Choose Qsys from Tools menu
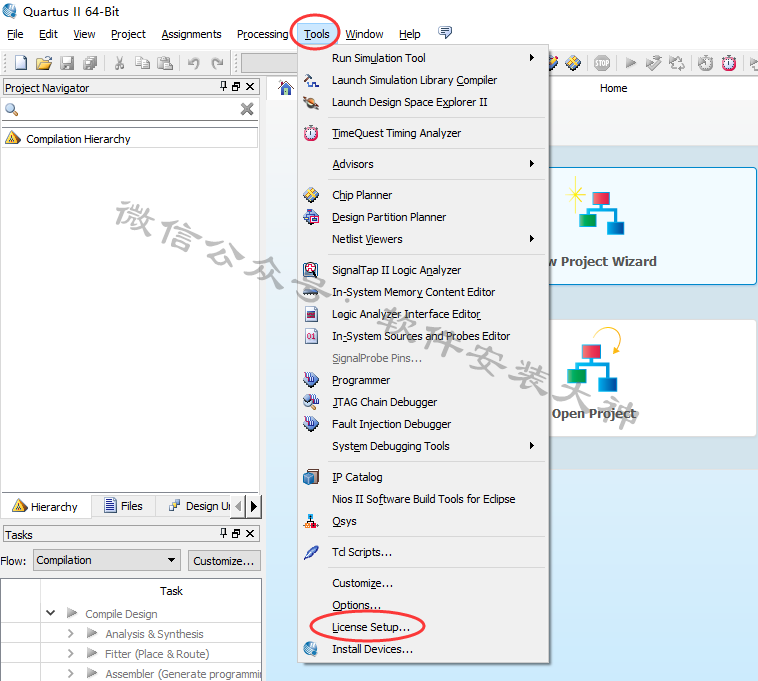This screenshot has height=681, width=758. (423, 521)
